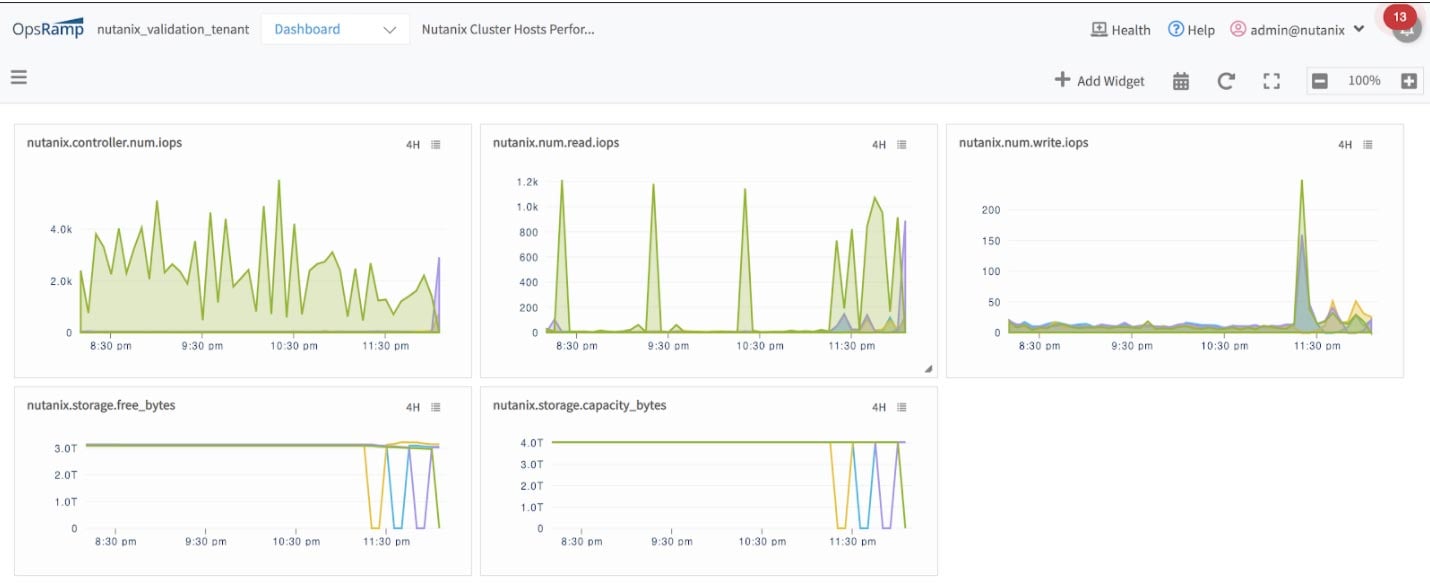This screenshot has width=1430, height=586.
Task: Open the hamburger menu below OpsRamp logo
Action: click(x=18, y=77)
